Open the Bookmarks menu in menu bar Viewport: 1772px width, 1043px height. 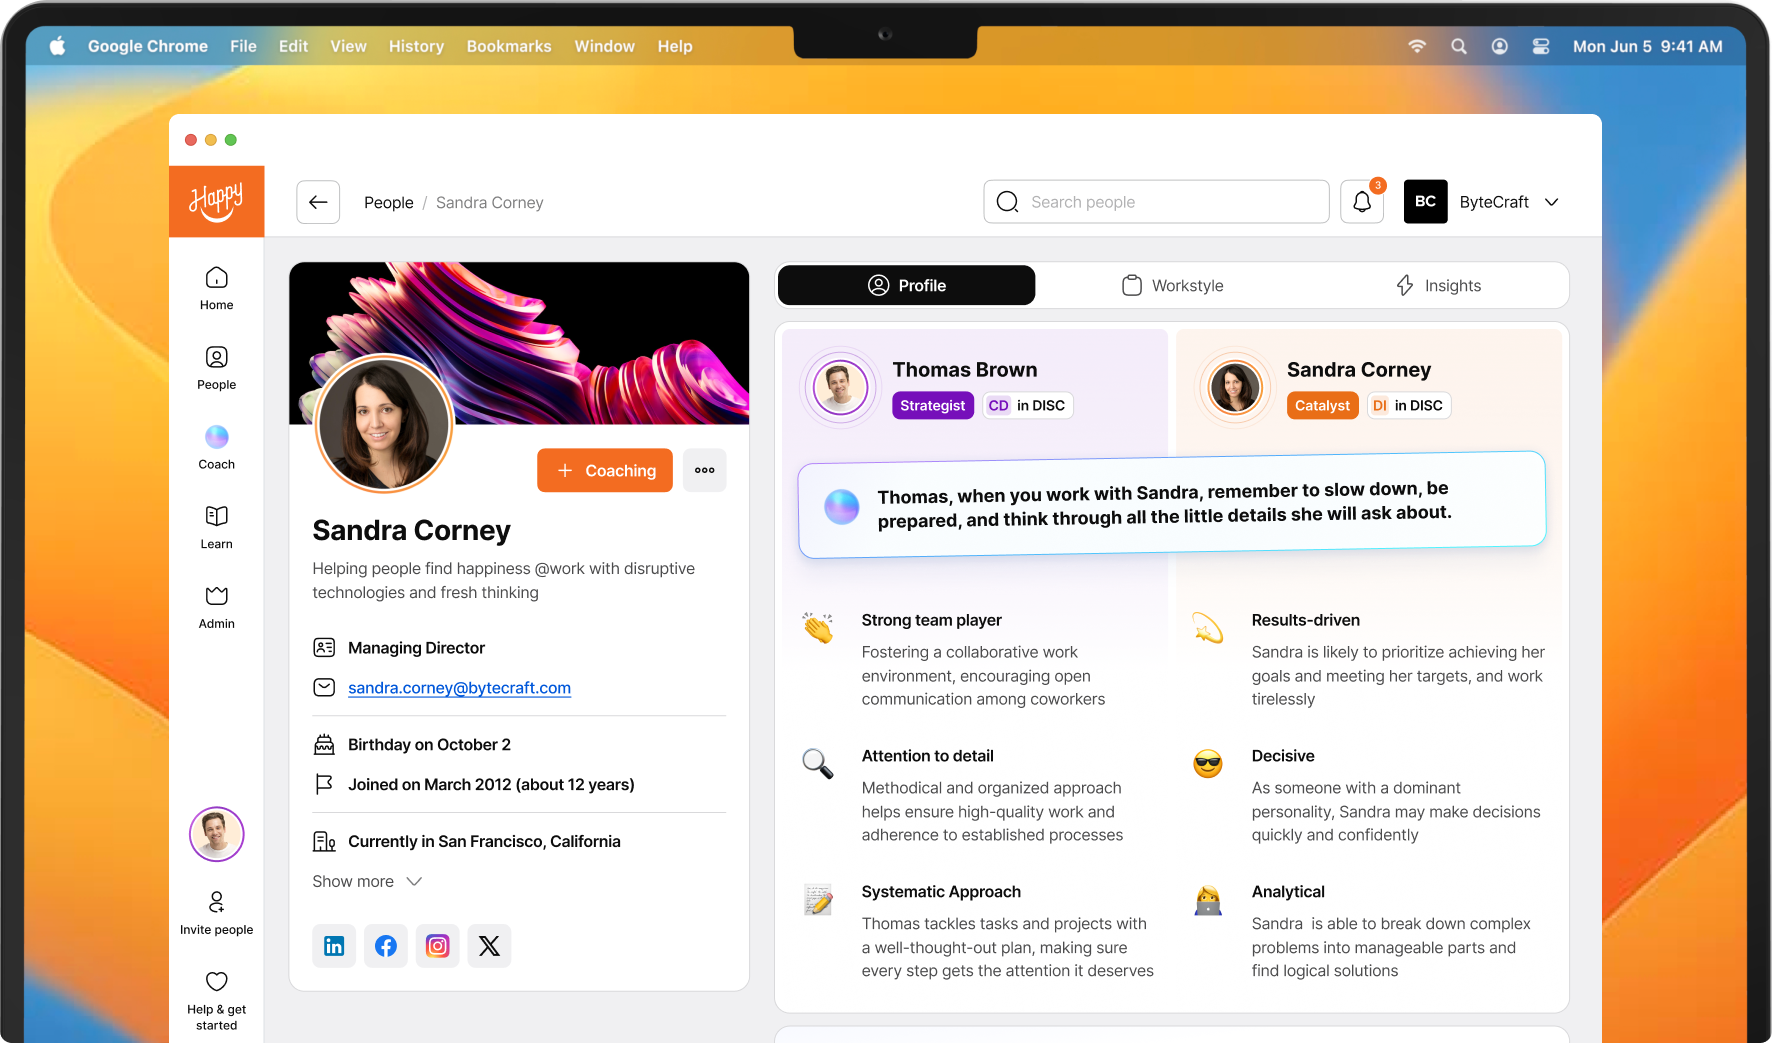point(509,46)
